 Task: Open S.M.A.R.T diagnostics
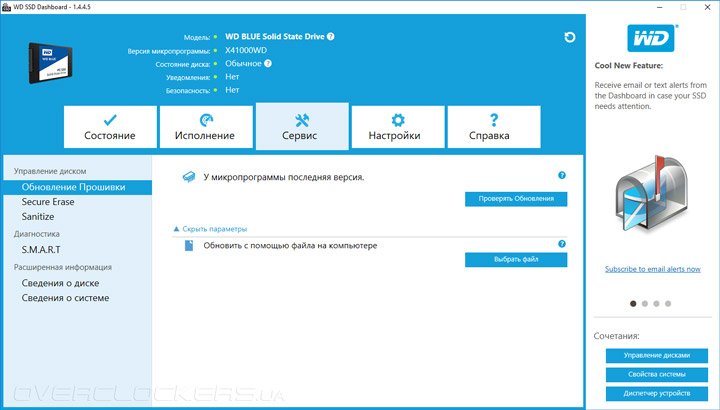(41, 250)
